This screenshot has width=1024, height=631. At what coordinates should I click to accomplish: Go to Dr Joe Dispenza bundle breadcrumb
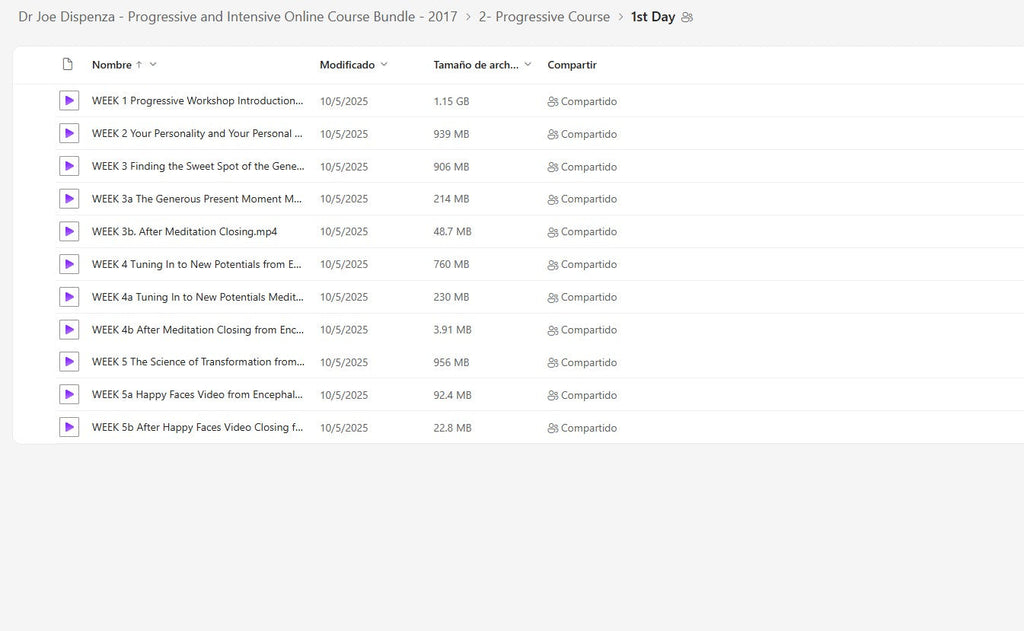238,17
